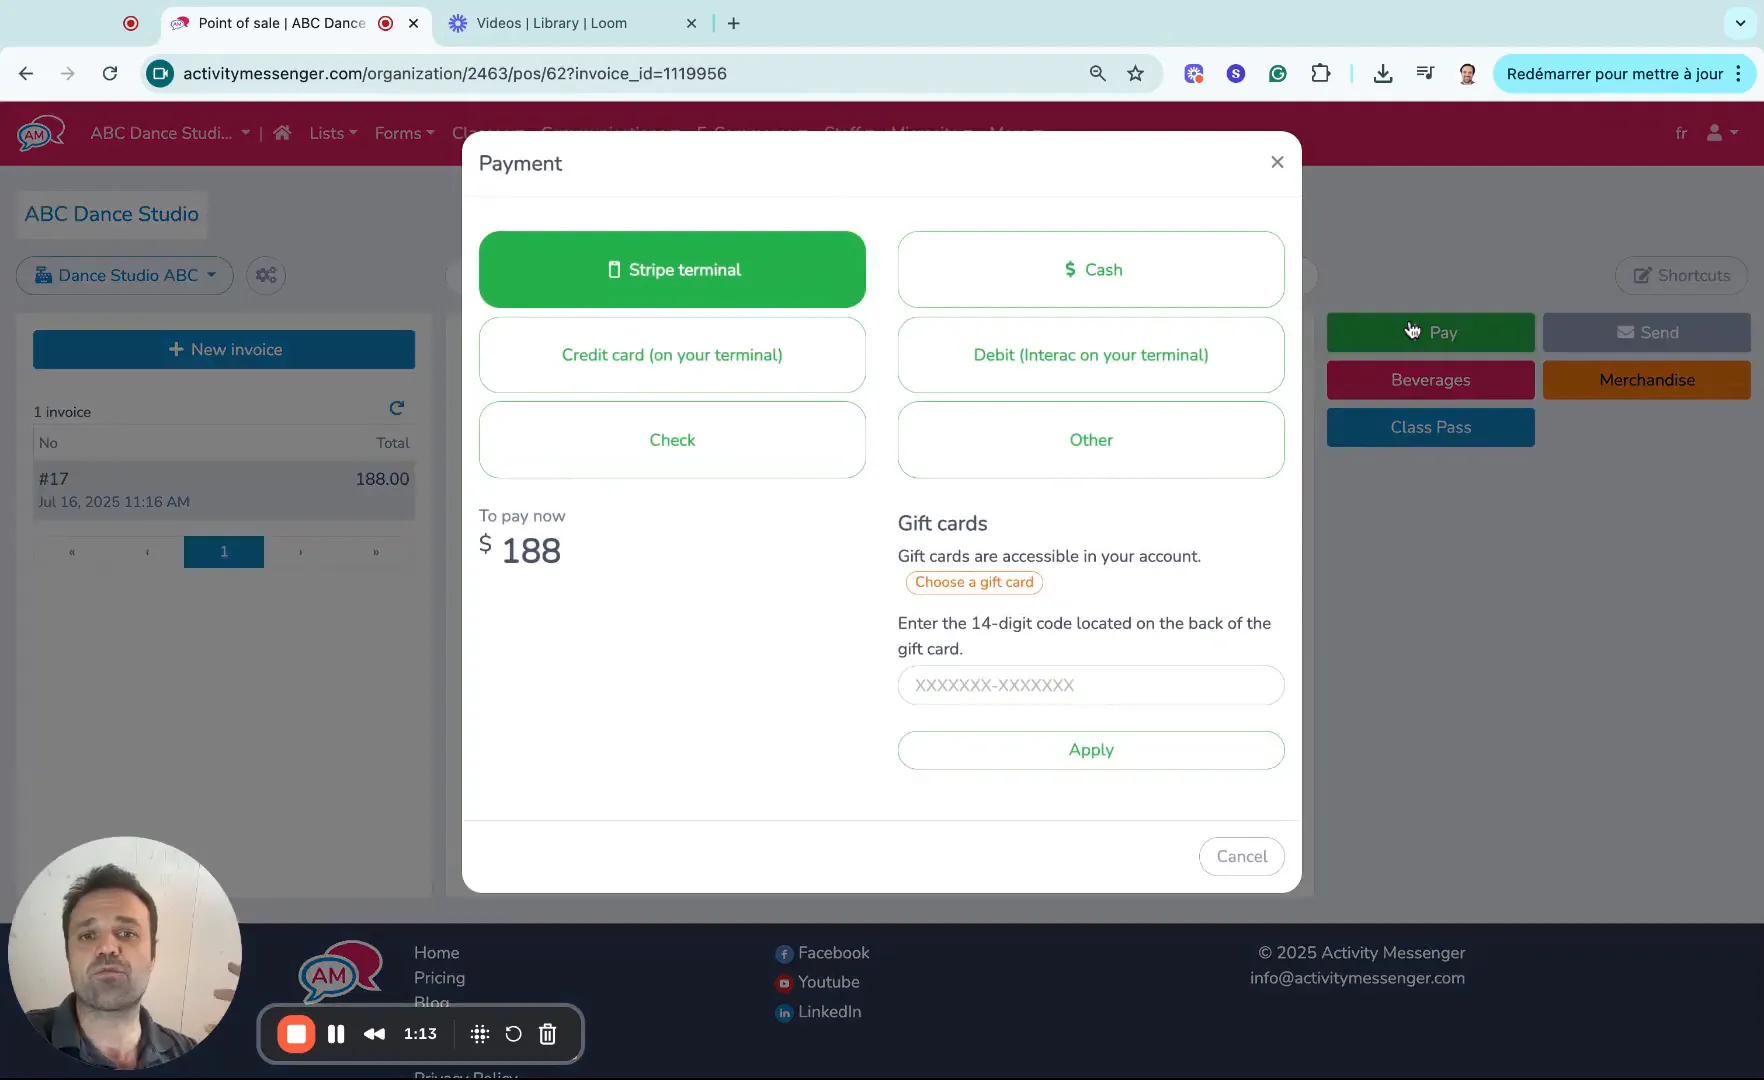Expand the tab search dropdown arrow
The width and height of the screenshot is (1764, 1080).
1740,23
